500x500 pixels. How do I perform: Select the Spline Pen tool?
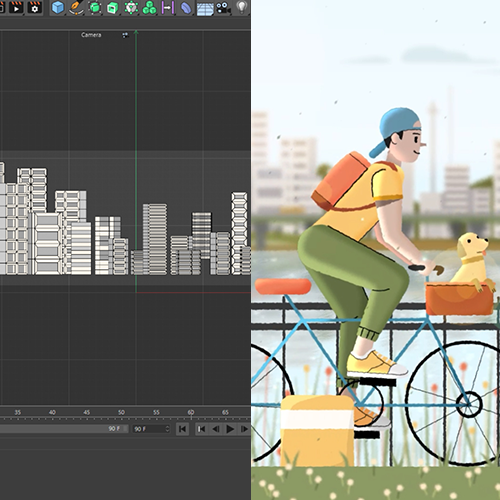coord(76,8)
